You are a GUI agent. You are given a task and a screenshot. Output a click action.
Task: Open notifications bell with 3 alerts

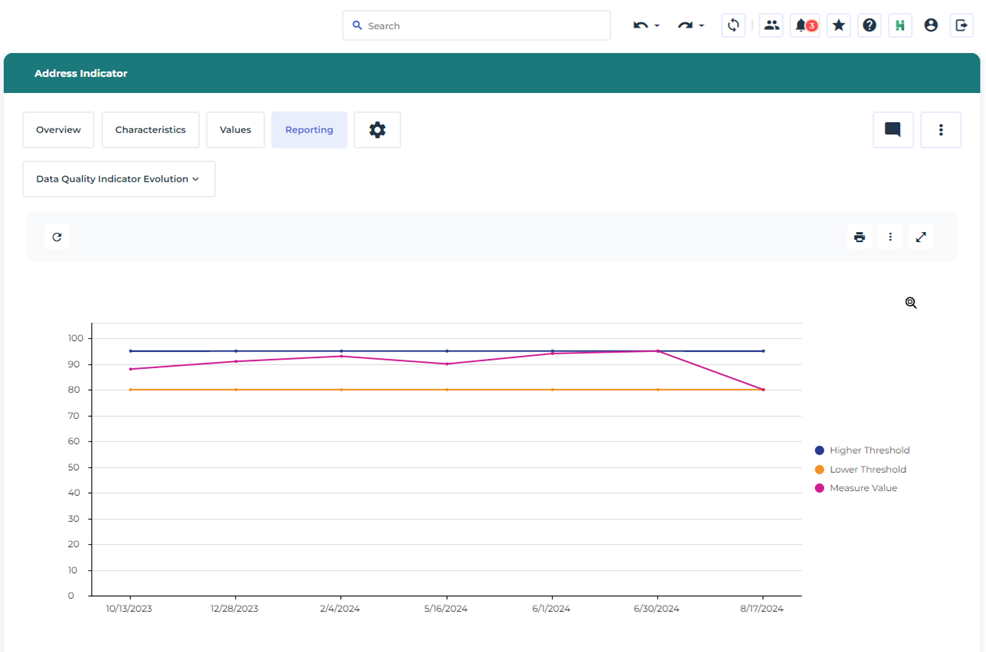[804, 26]
